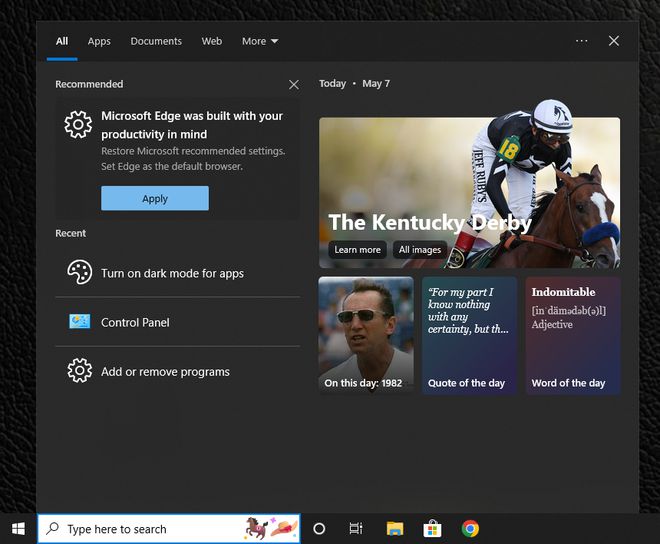Click Learn more on Kentucky Derby
The image size is (660, 544).
tap(357, 250)
